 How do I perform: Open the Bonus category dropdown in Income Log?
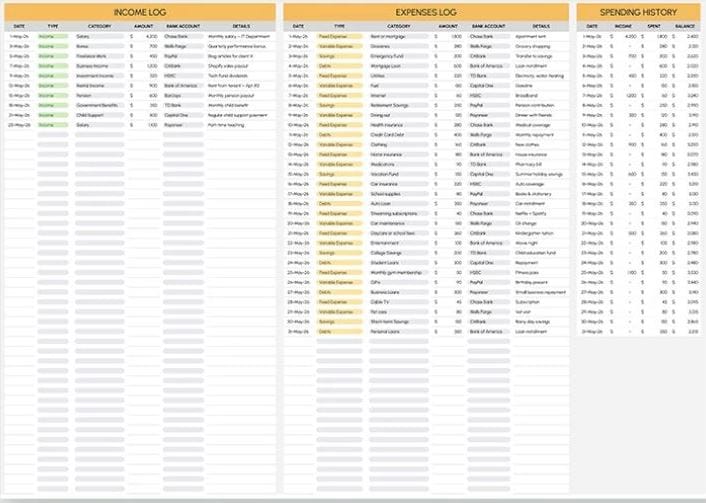100,46
